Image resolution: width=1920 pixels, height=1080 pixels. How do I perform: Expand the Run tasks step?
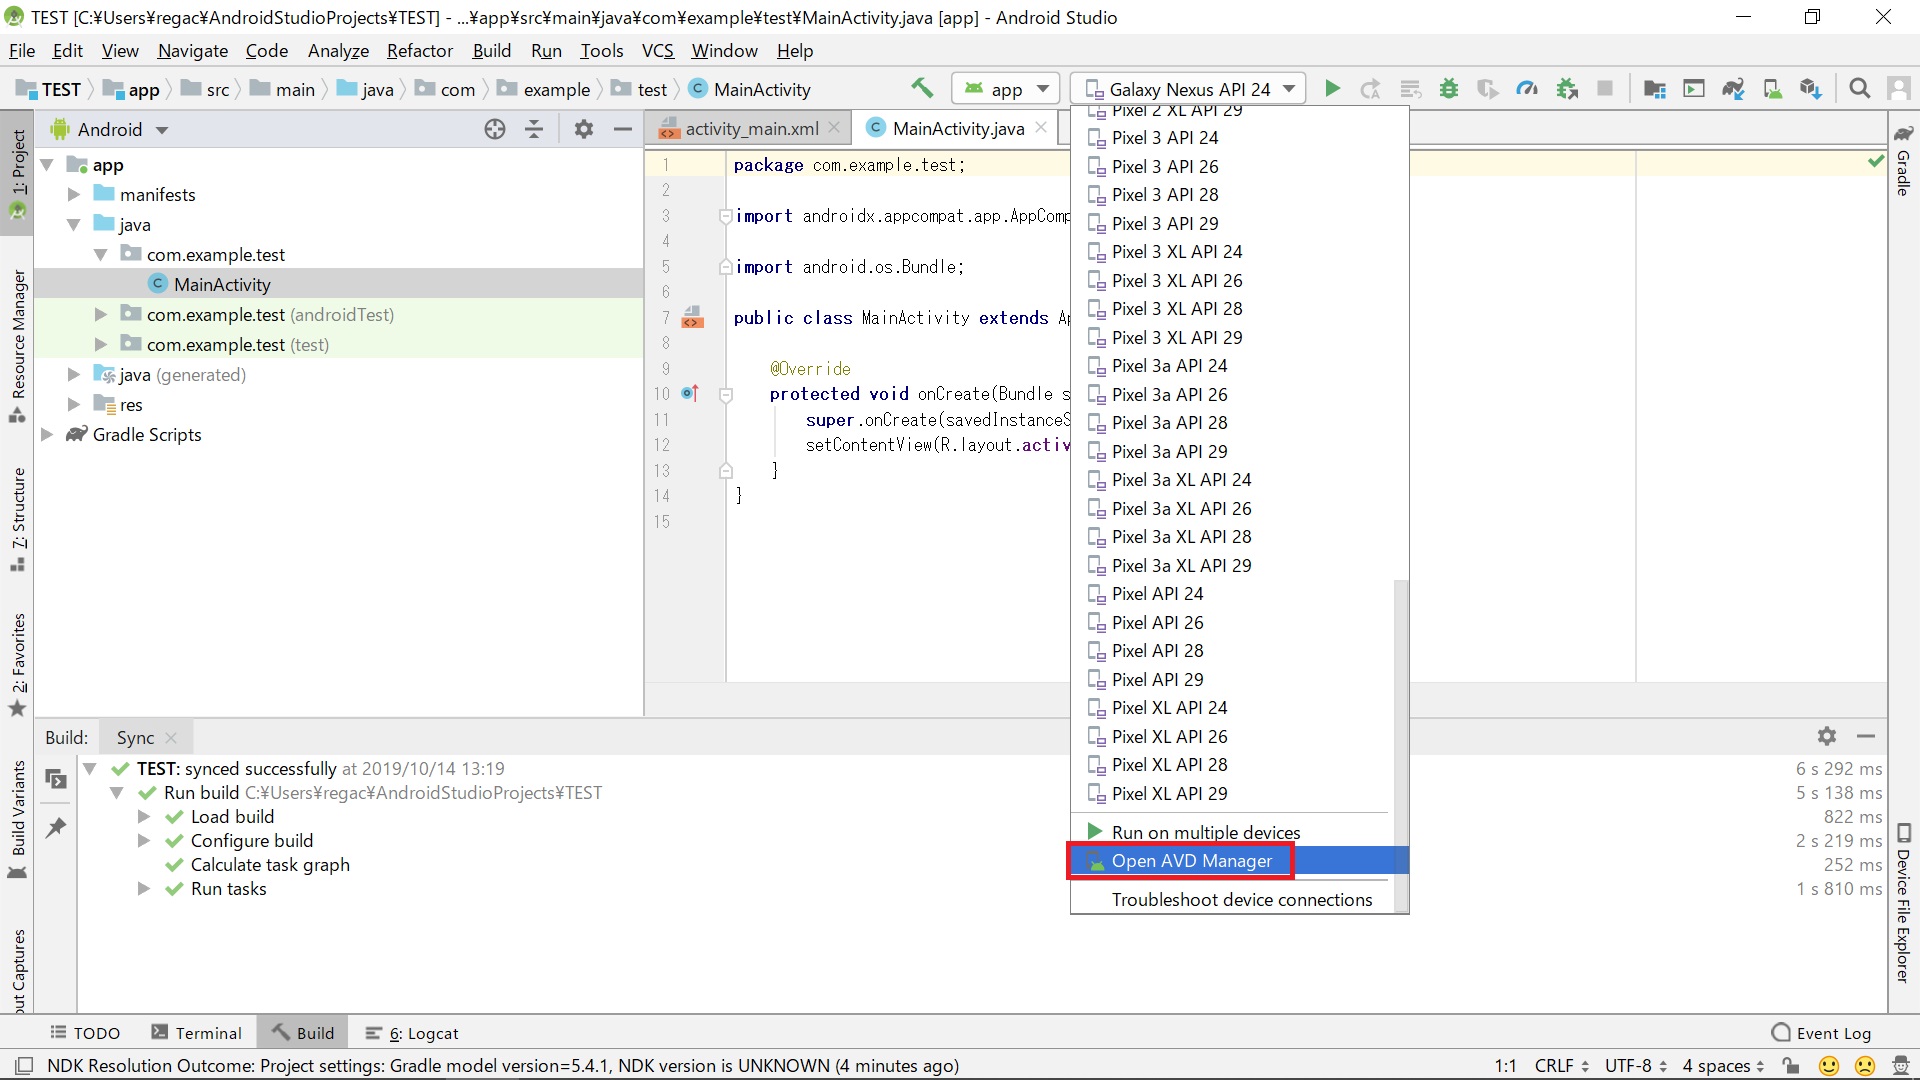click(144, 889)
